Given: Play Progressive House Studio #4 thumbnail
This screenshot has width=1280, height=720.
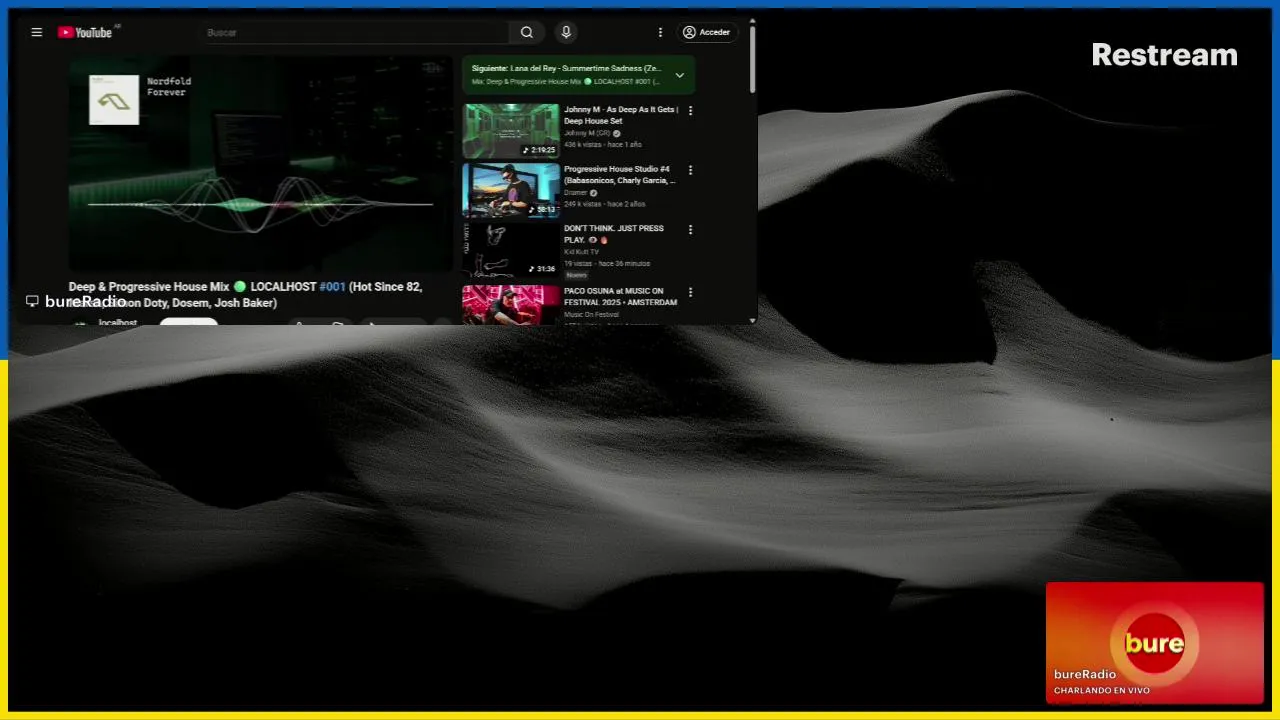Looking at the screenshot, I should 511,190.
